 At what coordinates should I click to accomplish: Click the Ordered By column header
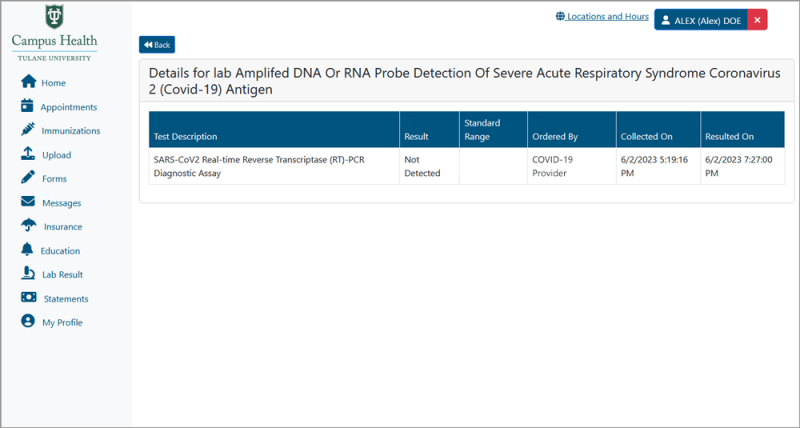pyautogui.click(x=572, y=130)
